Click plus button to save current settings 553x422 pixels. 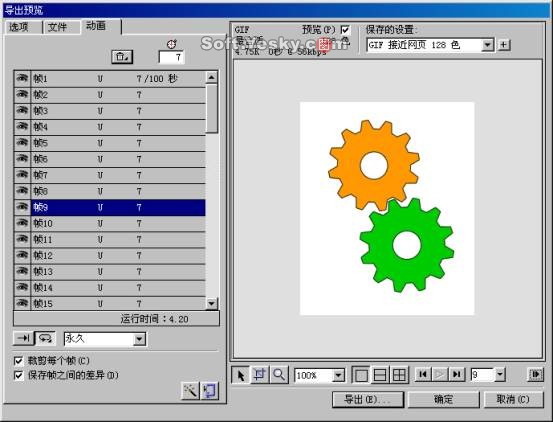coord(504,45)
